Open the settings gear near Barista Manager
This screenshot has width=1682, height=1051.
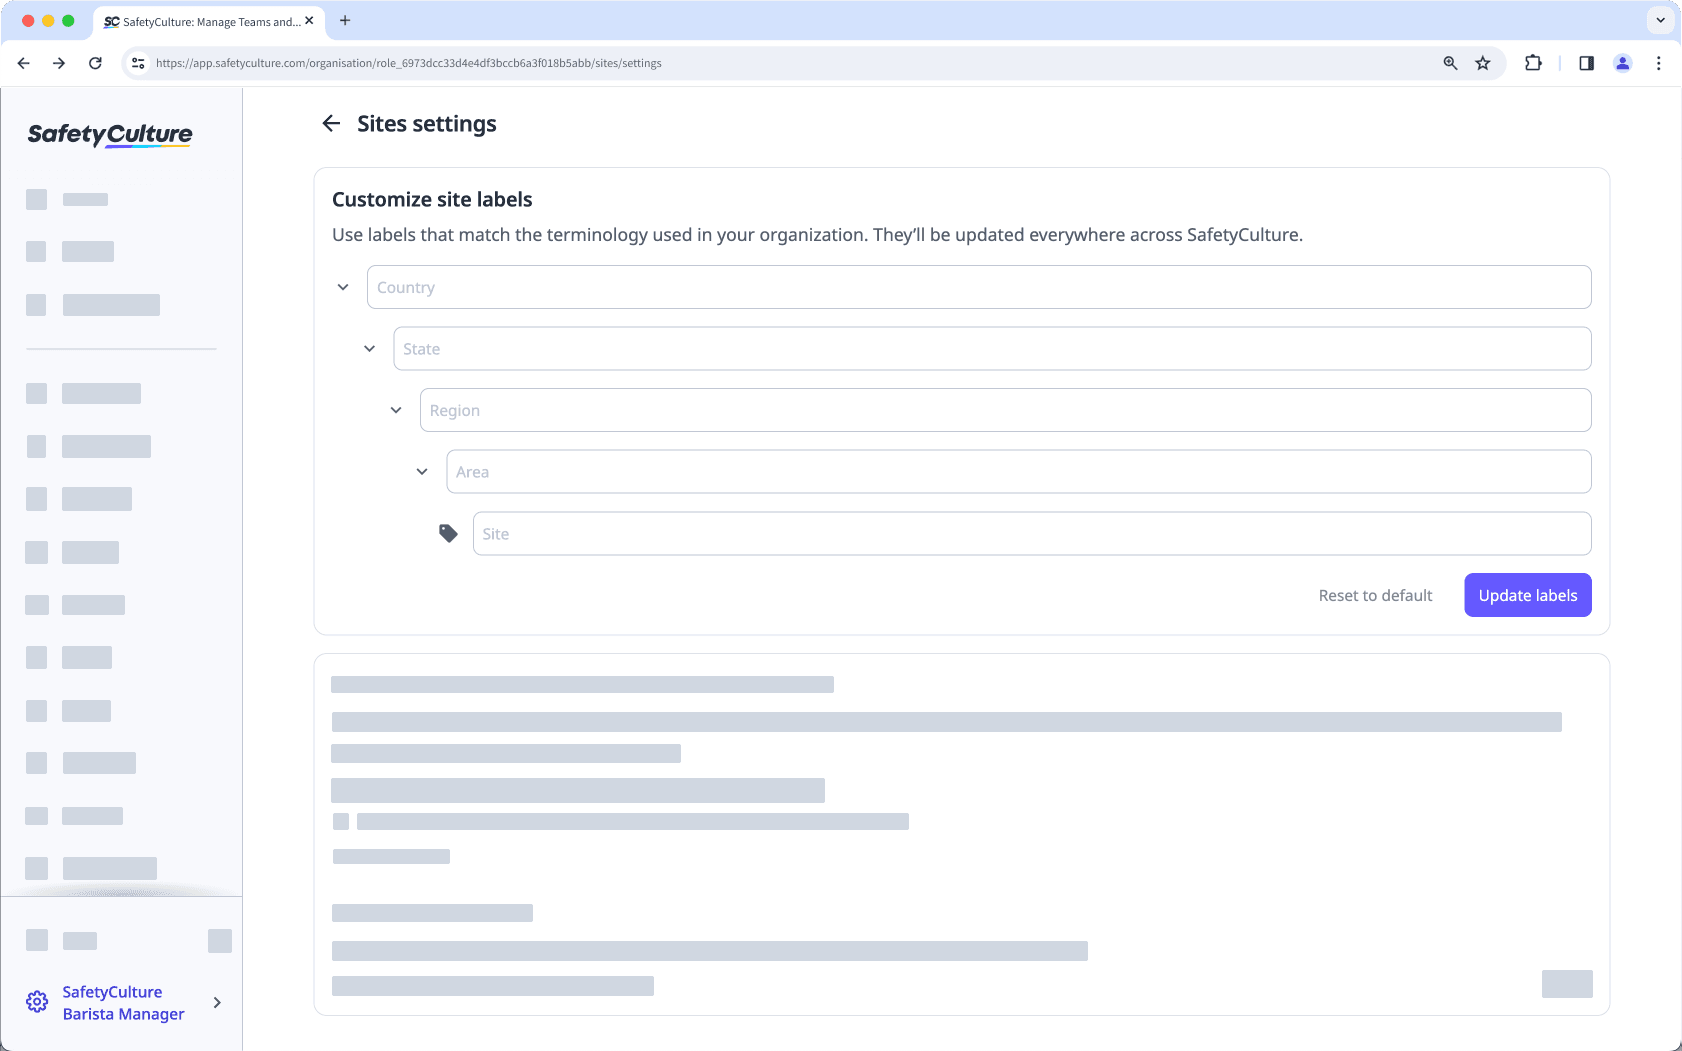pyautogui.click(x=37, y=1001)
